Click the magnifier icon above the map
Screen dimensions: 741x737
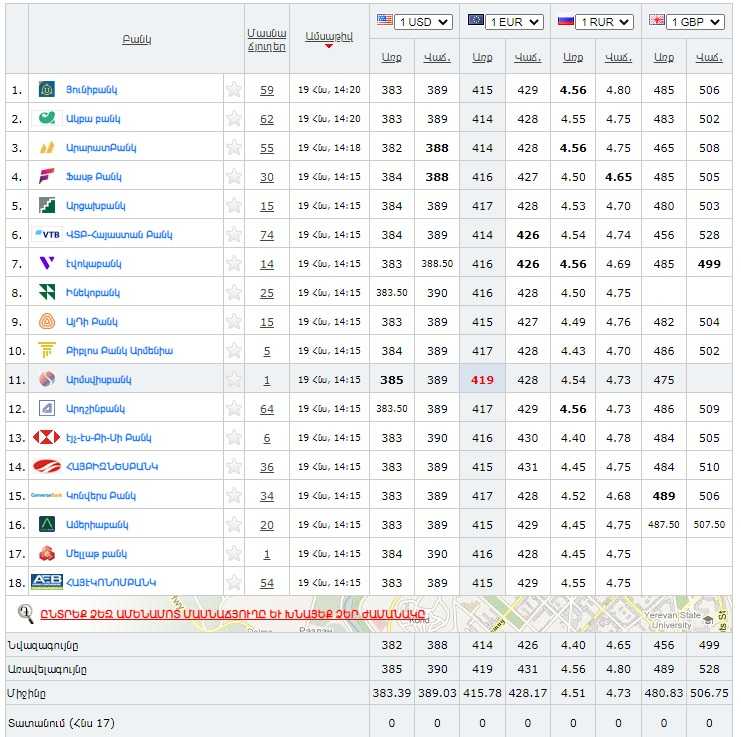click(x=26, y=613)
